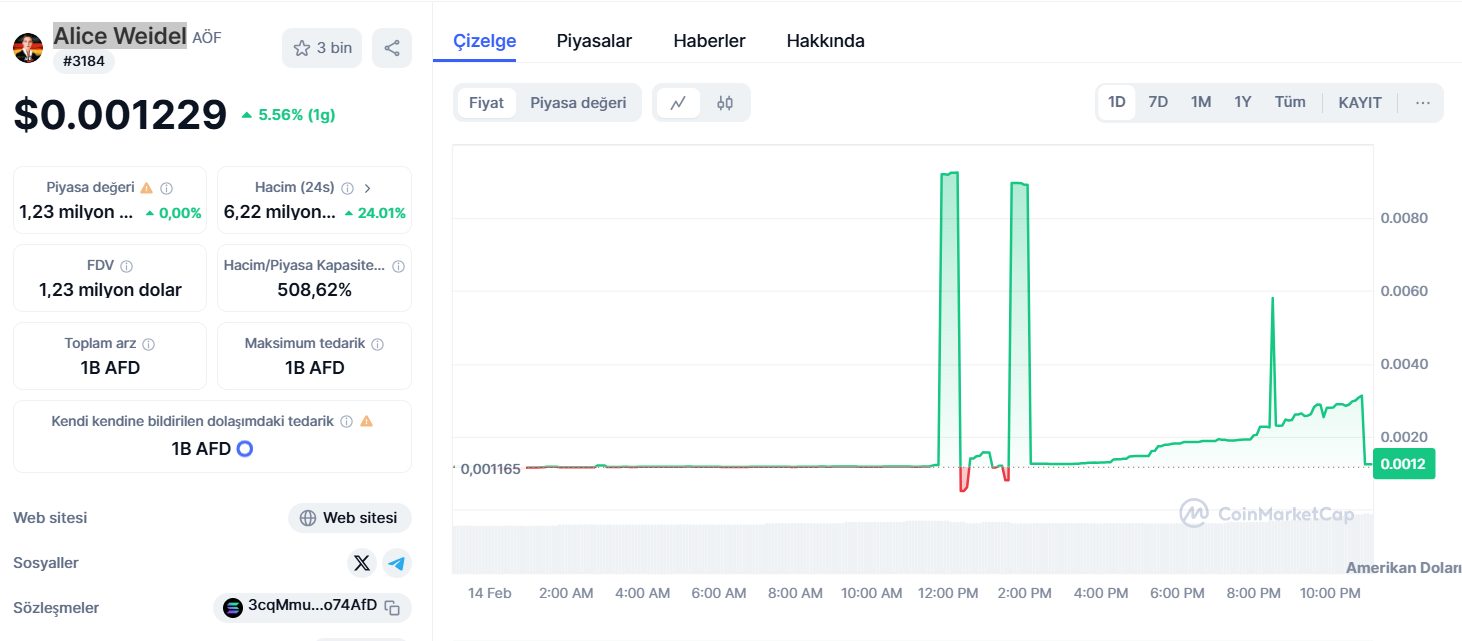
Task: Open chart more options ellipsis menu
Action: point(1423,102)
